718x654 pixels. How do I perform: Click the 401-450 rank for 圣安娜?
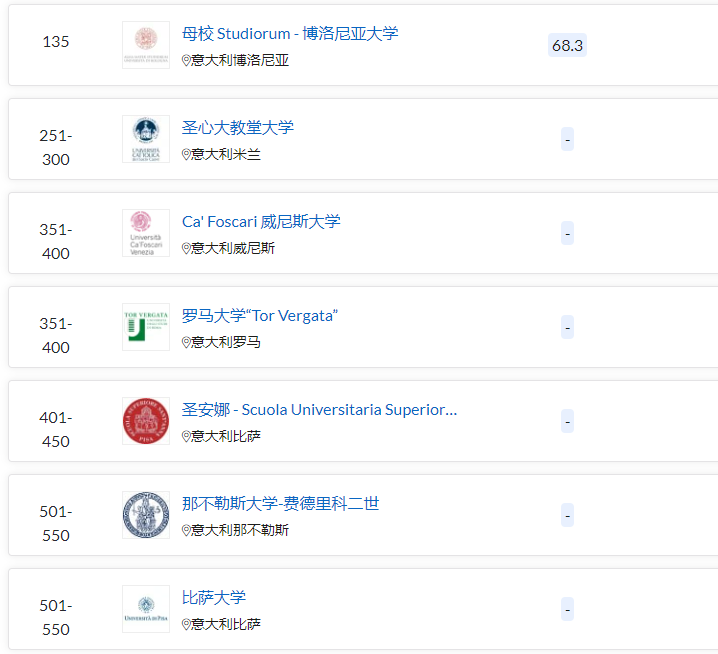(x=56, y=429)
